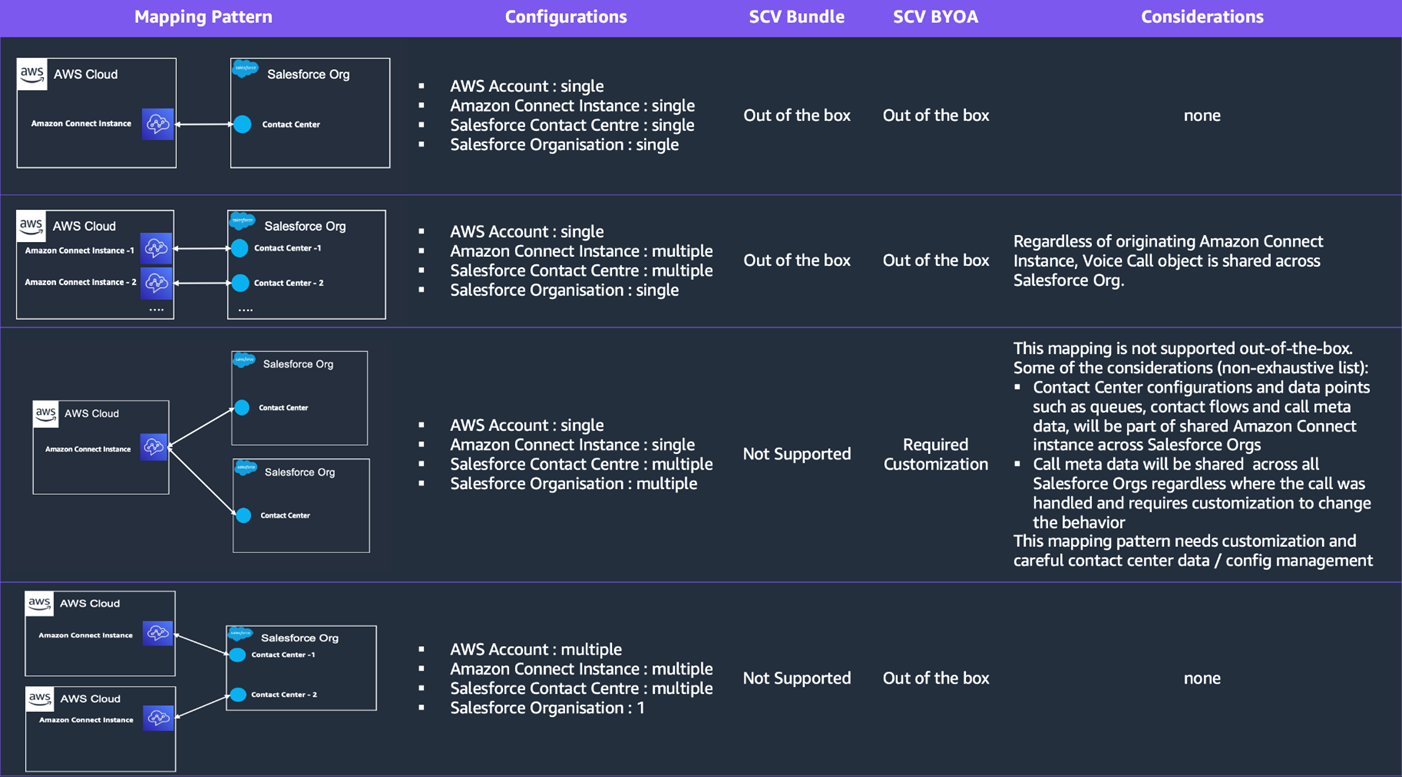Click the AWS logo in the multiple-instance, single-account pattern
Screen dimensions: 1402x777
coord(31,226)
